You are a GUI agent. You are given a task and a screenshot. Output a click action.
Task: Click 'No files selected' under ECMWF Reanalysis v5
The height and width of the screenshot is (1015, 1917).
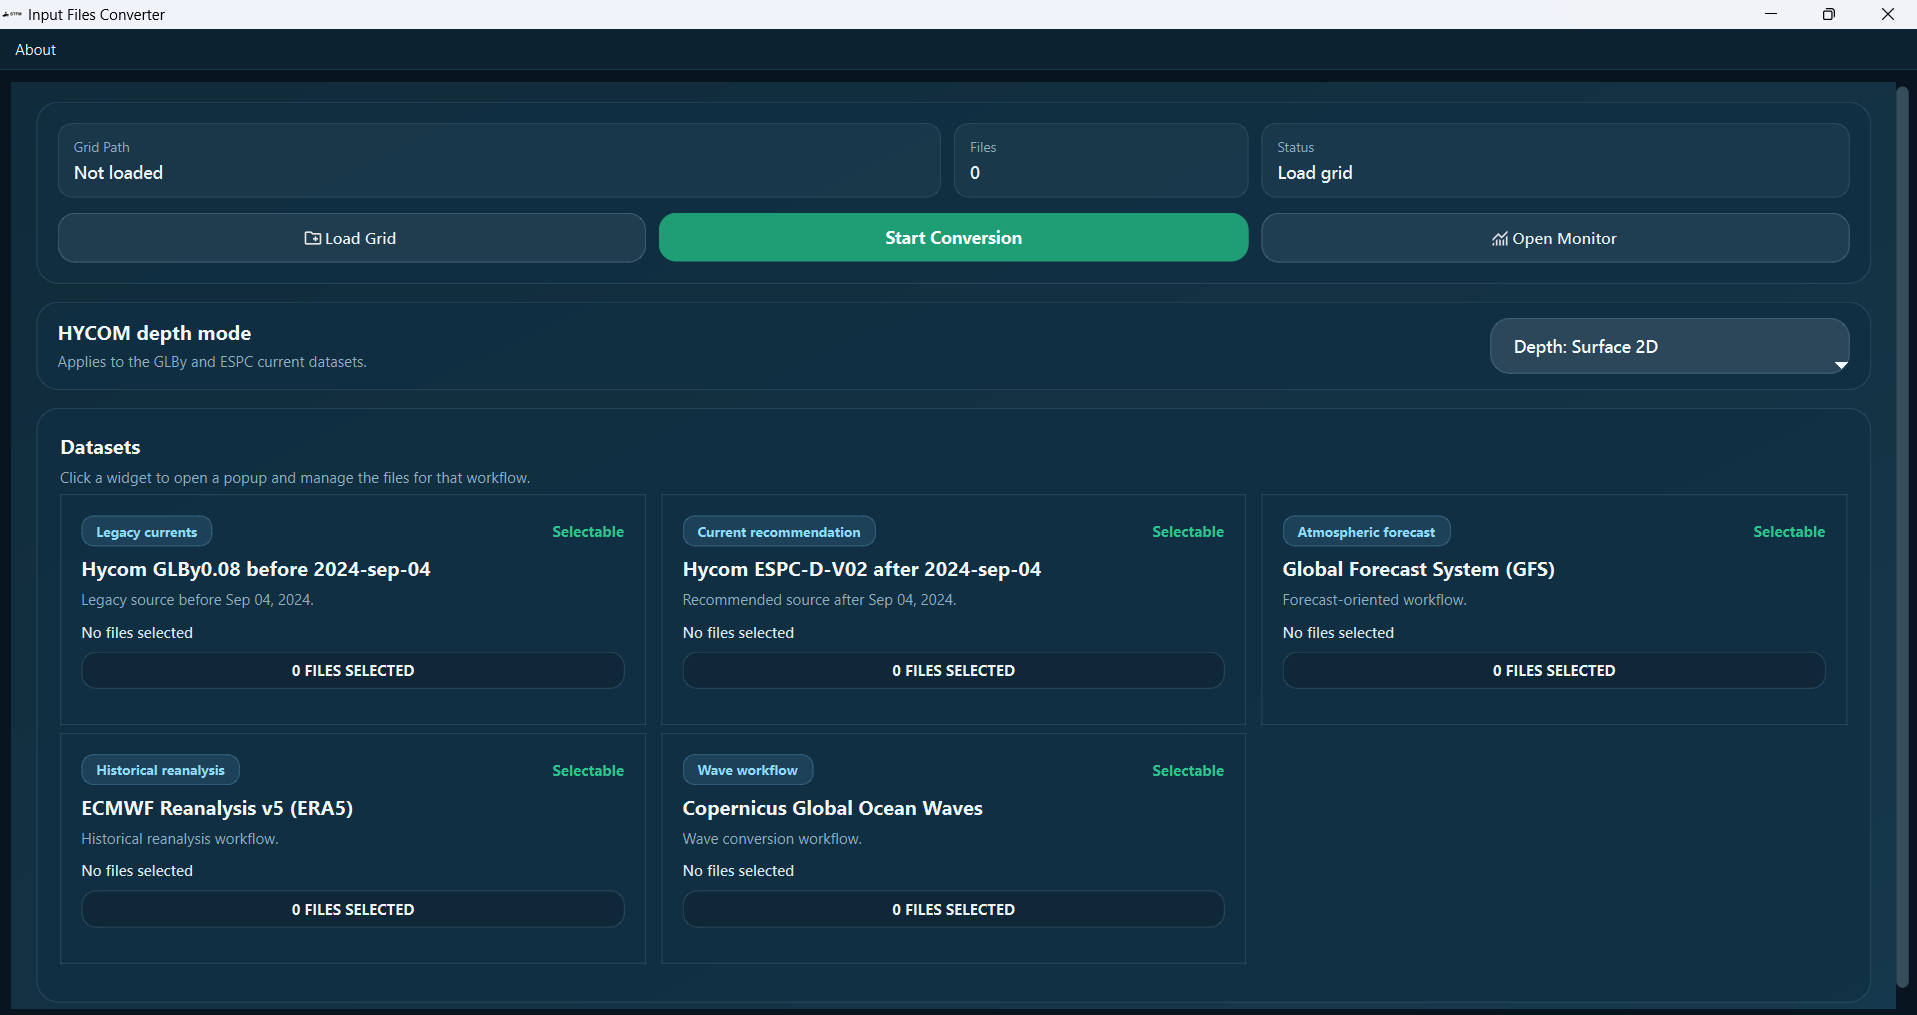pyautogui.click(x=137, y=871)
